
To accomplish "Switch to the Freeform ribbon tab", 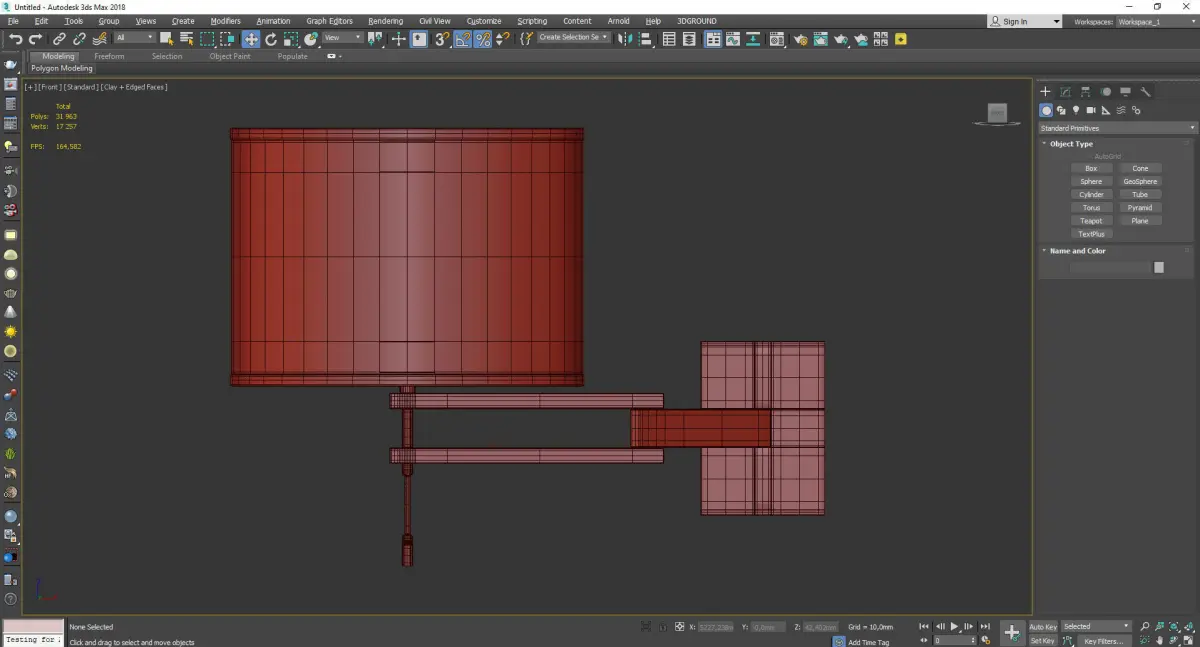I will click(x=109, y=56).
